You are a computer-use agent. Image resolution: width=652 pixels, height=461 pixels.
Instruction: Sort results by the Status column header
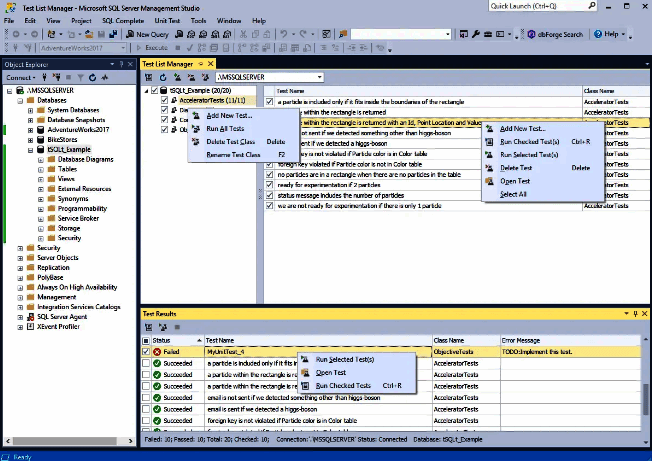point(162,340)
